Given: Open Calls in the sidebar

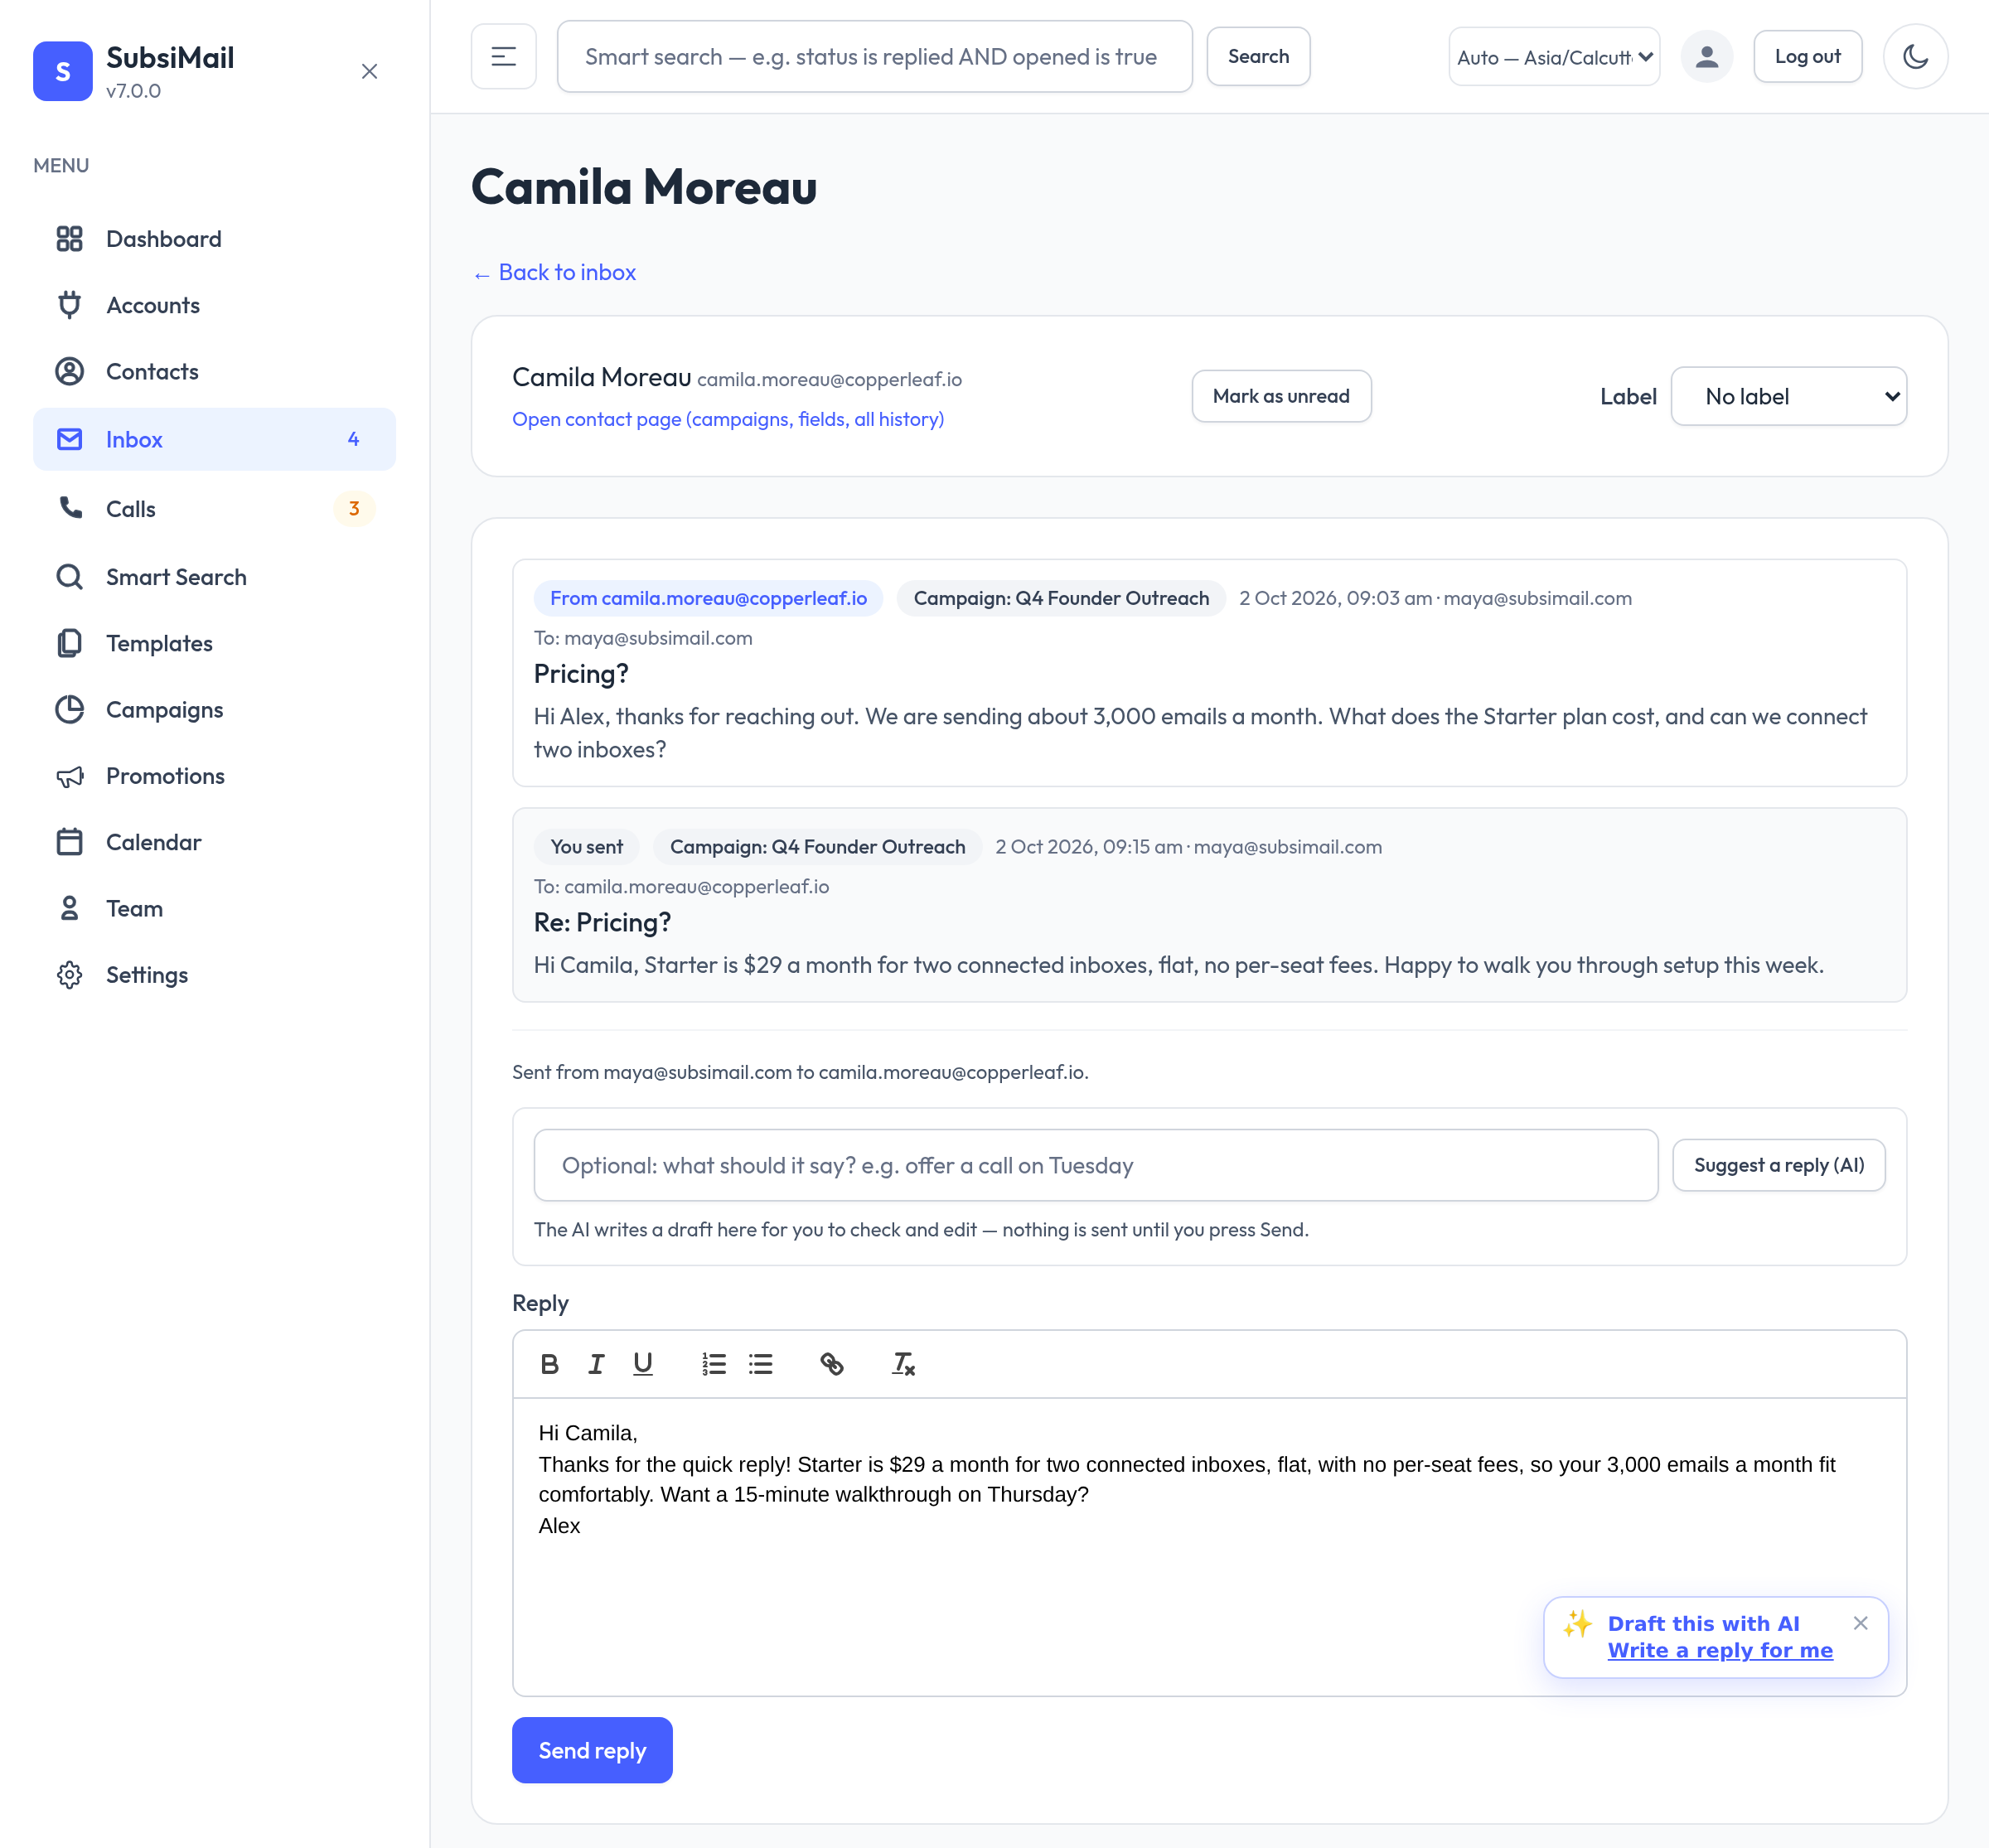Looking at the screenshot, I should (x=214, y=509).
